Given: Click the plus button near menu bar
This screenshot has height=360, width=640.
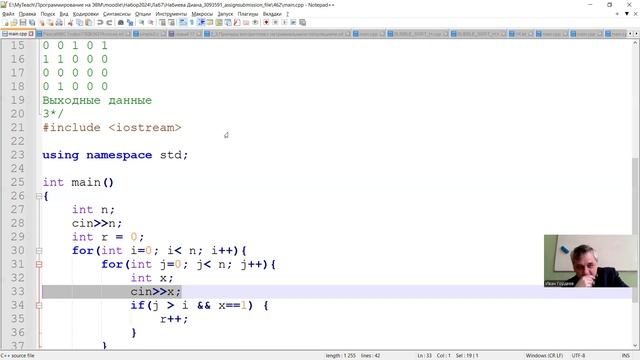Looking at the screenshot, I should click(617, 14).
